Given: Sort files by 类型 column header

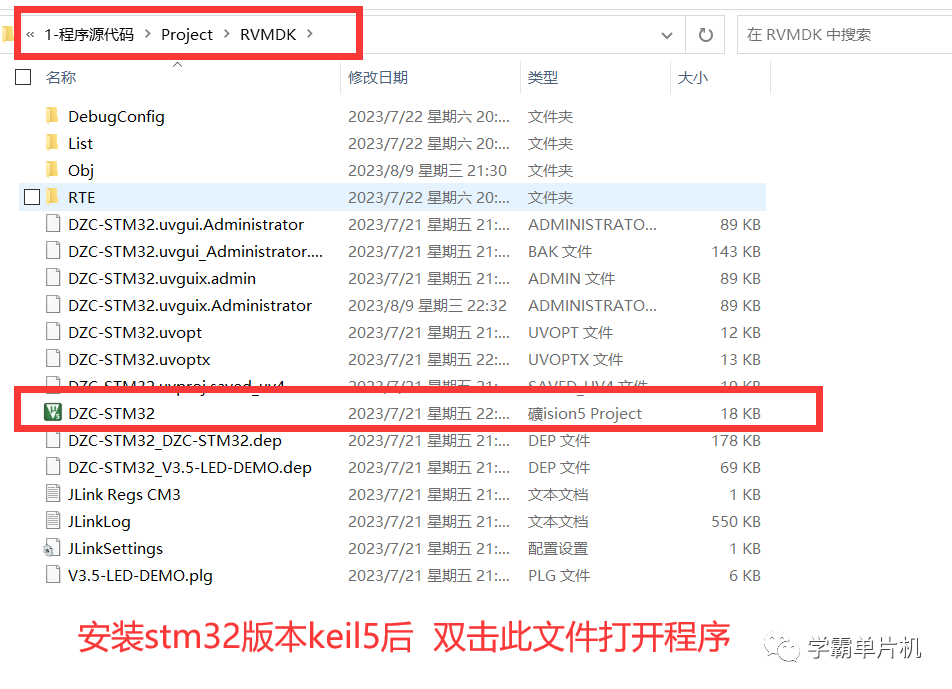Looking at the screenshot, I should tap(543, 78).
